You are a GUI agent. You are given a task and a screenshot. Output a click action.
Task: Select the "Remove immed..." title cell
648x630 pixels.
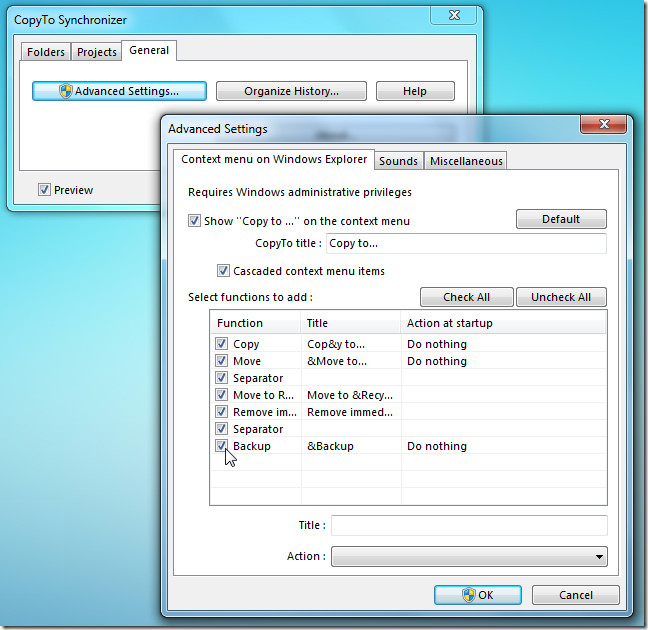[350, 412]
